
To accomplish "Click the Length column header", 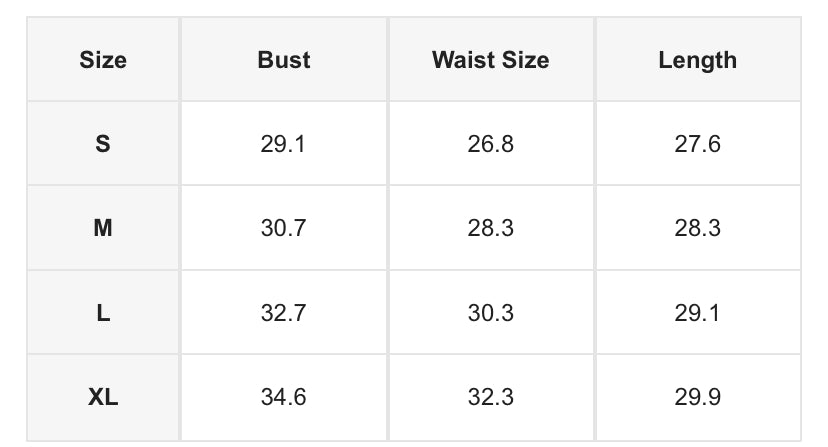I will [697, 60].
